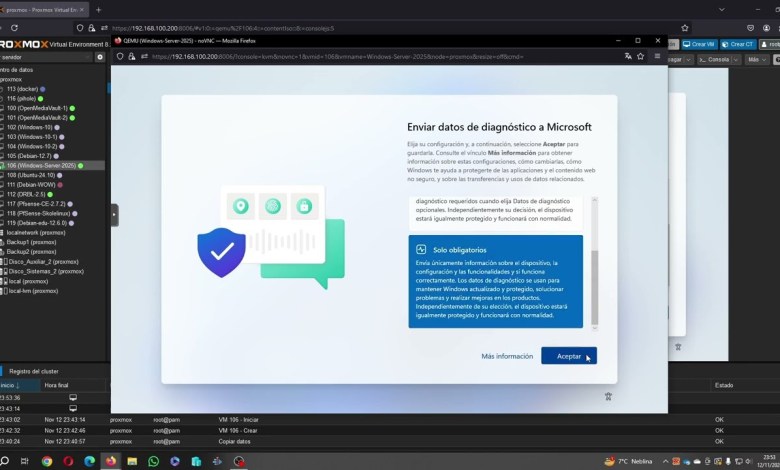Select local-lvm (proxmox) storage in tree

(x=32, y=290)
